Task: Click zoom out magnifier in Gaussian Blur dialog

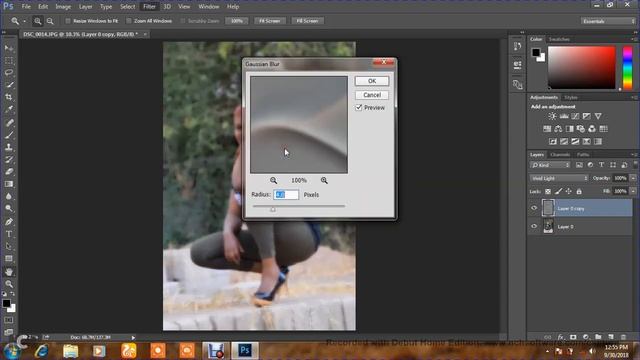Action: [x=273, y=180]
